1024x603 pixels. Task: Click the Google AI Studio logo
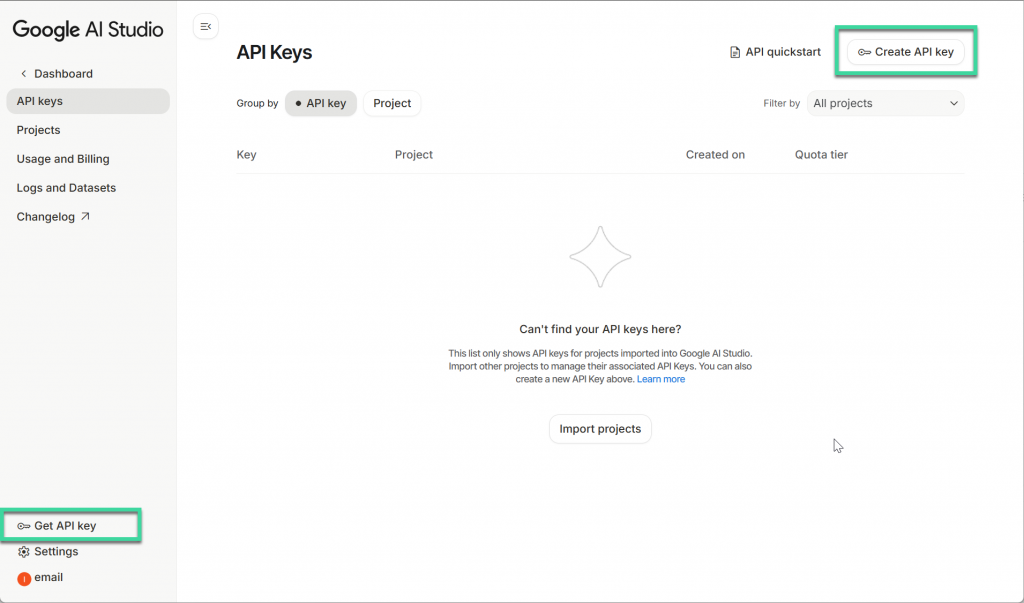88,29
